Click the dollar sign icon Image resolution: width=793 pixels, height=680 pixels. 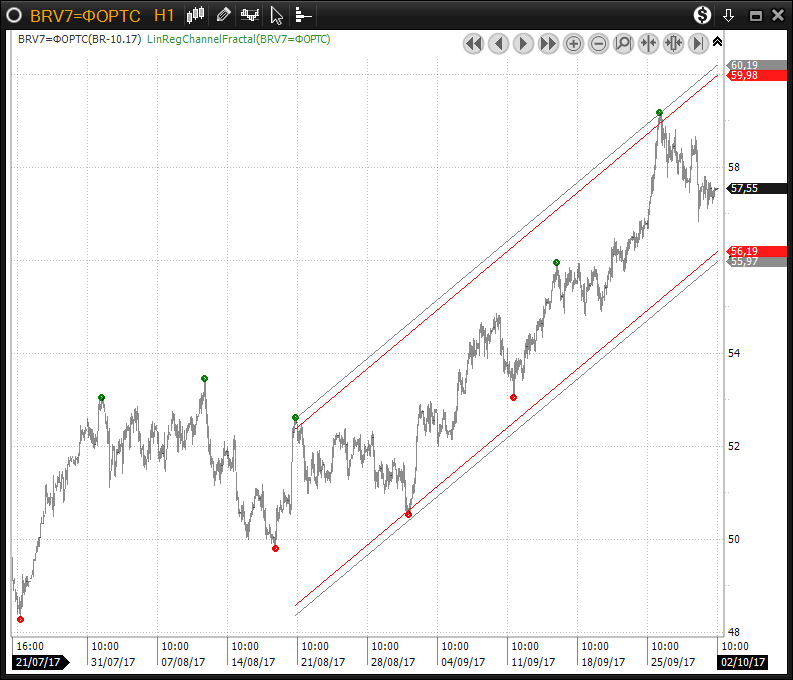pyautogui.click(x=703, y=15)
